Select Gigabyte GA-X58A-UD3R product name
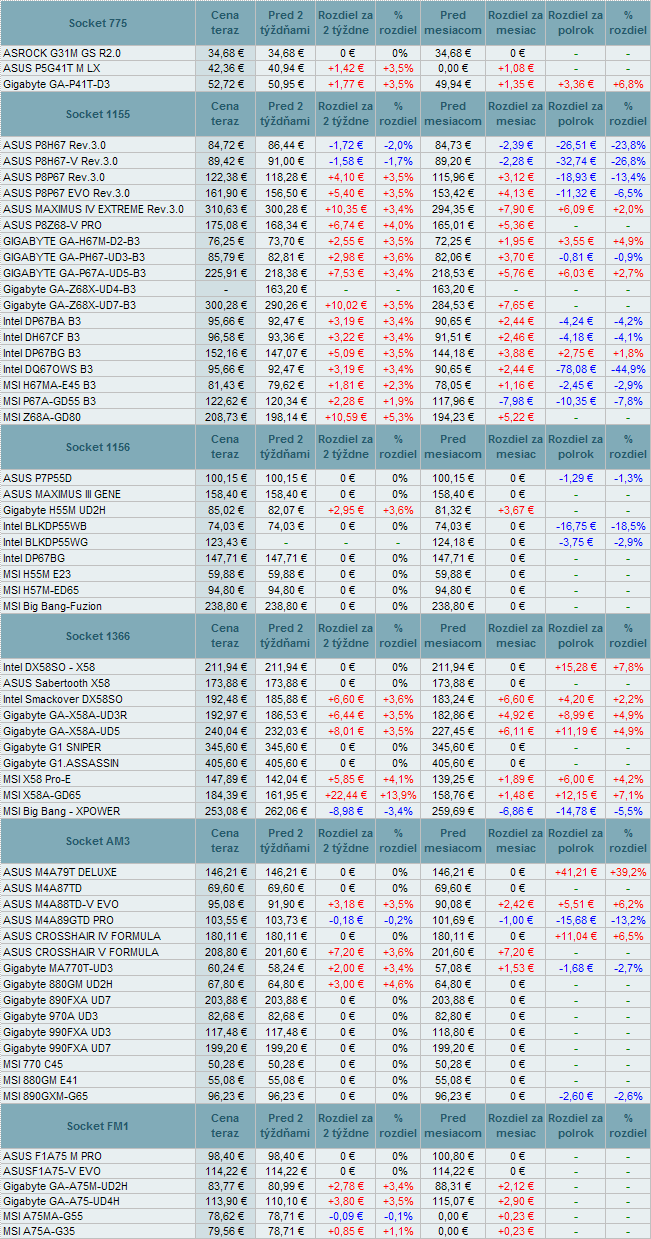The height and width of the screenshot is (1239, 651). point(65,715)
